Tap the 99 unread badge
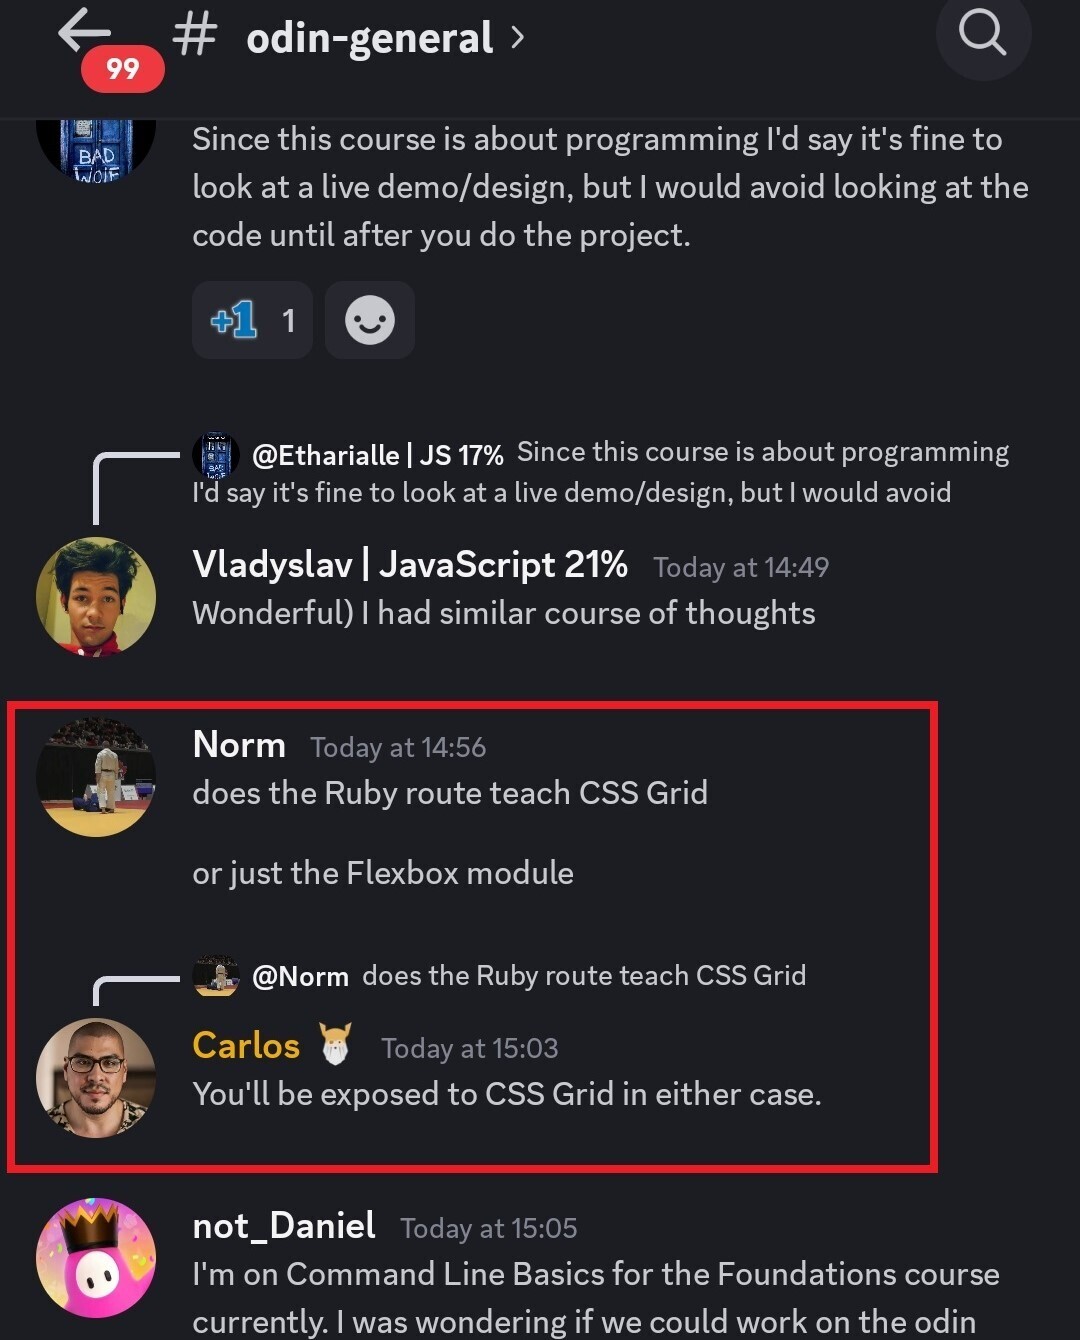The height and width of the screenshot is (1340, 1080). (122, 69)
